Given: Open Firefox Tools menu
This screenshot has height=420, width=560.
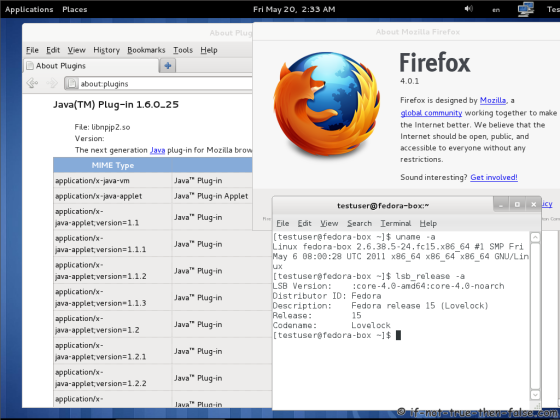Looking at the screenshot, I should [x=183, y=50].
